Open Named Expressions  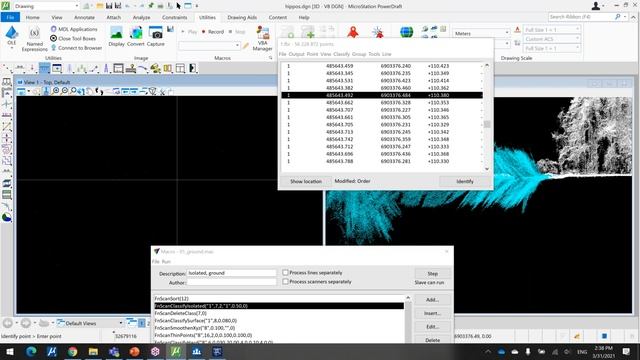tap(35, 40)
